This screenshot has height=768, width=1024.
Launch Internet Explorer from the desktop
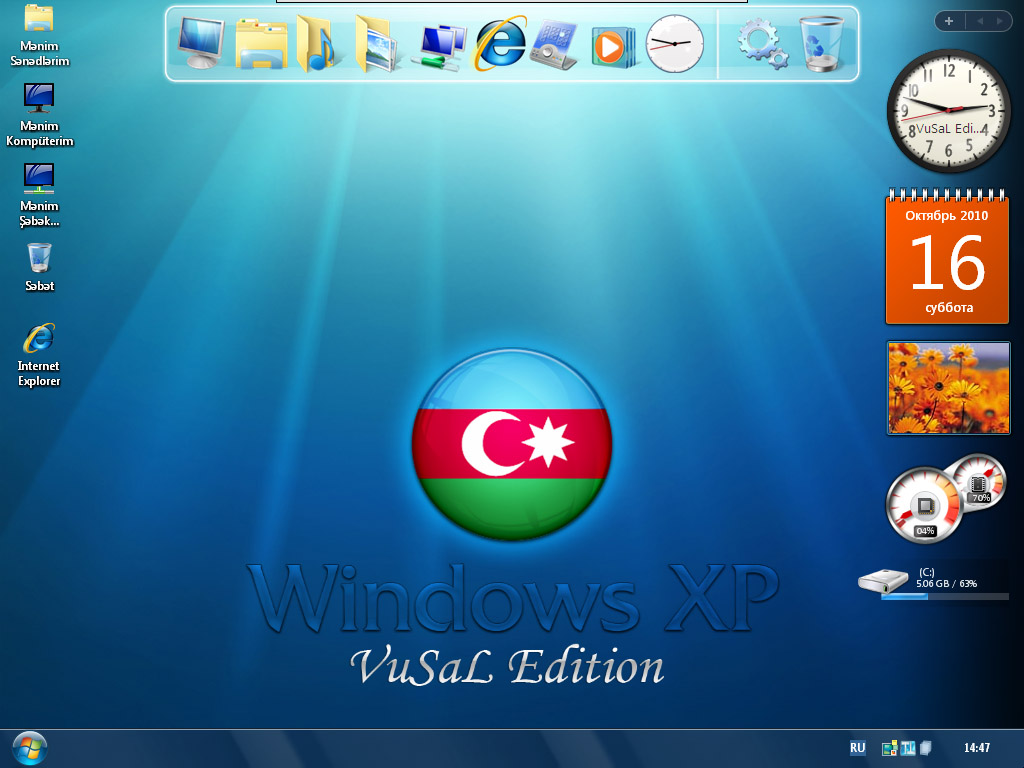tap(39, 355)
